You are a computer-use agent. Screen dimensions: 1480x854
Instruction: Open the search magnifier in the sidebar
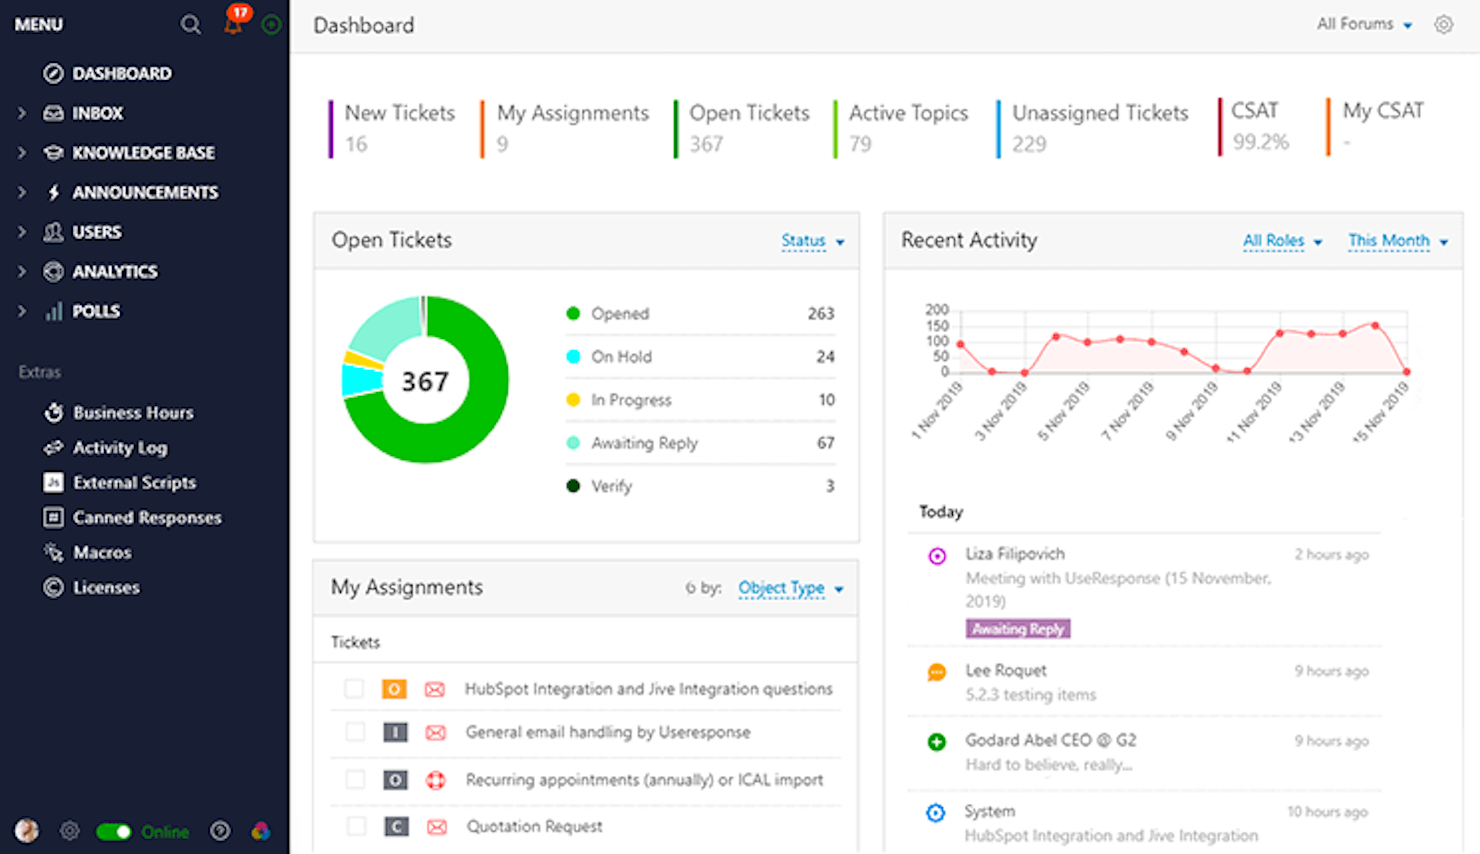pyautogui.click(x=190, y=24)
